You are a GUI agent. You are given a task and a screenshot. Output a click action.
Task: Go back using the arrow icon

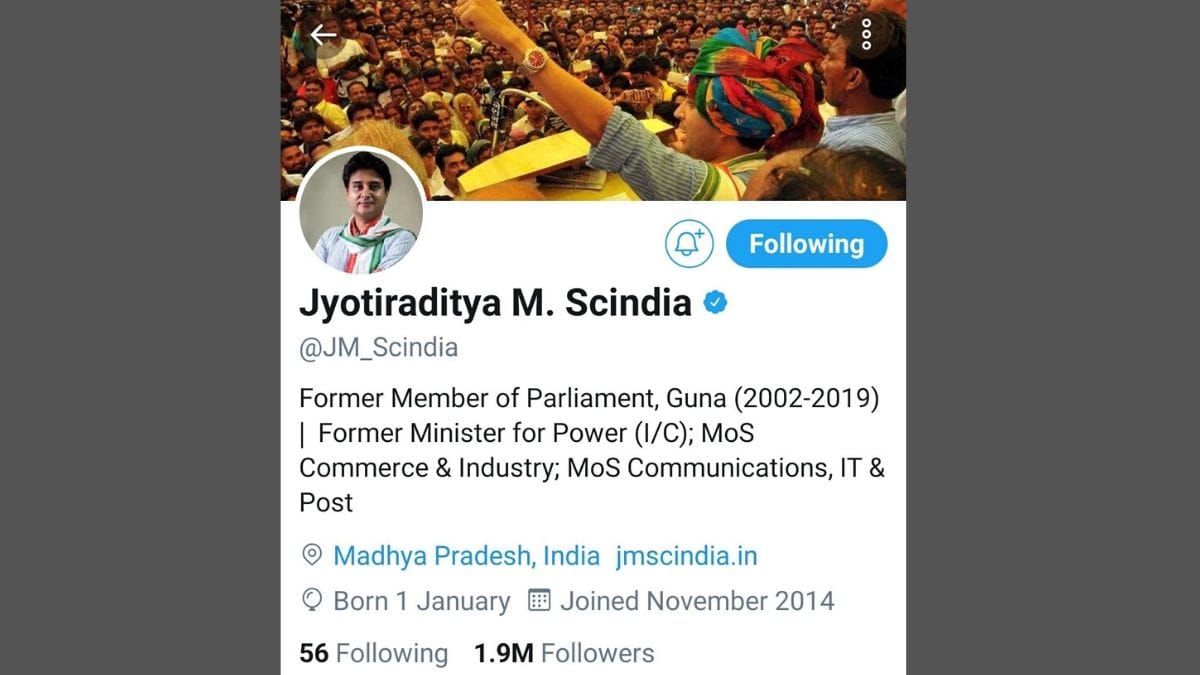pos(323,34)
